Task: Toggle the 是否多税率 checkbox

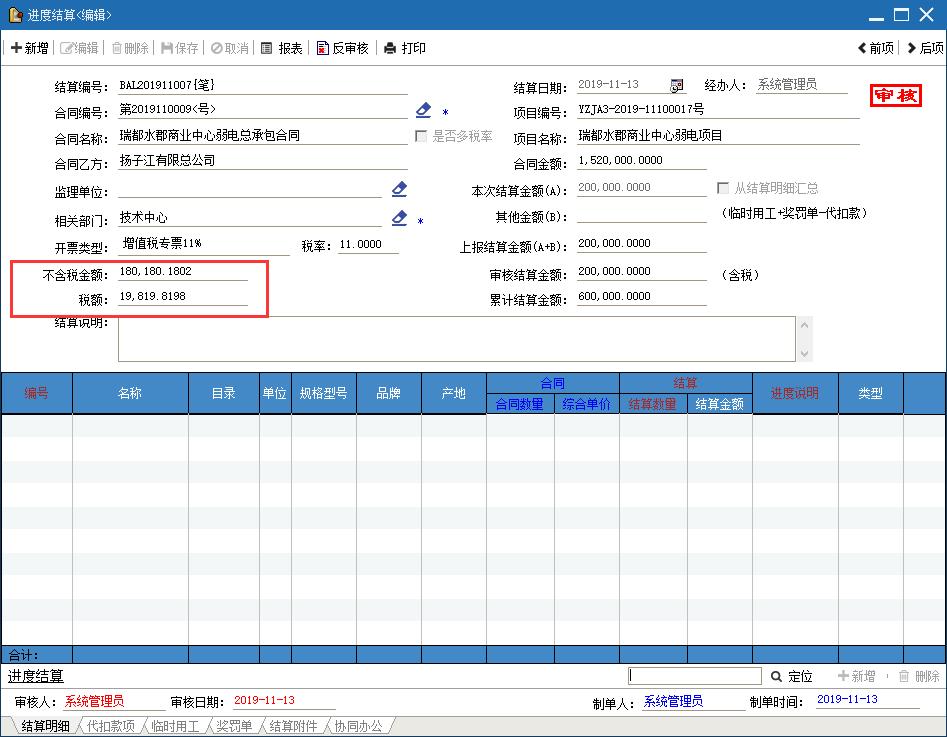Action: coord(422,136)
